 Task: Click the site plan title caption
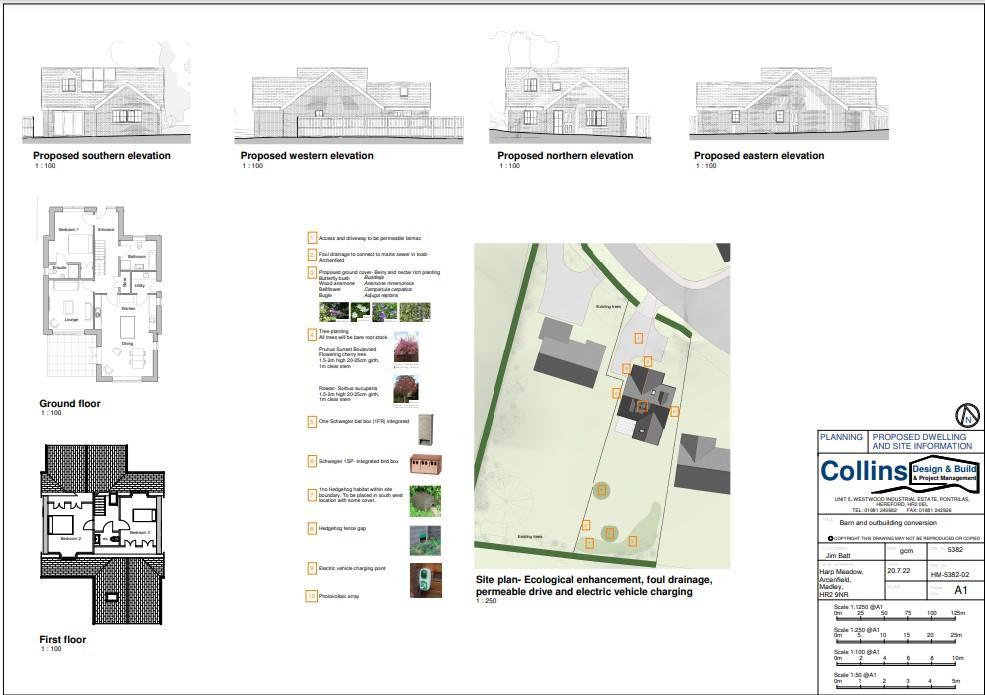[x=594, y=586]
